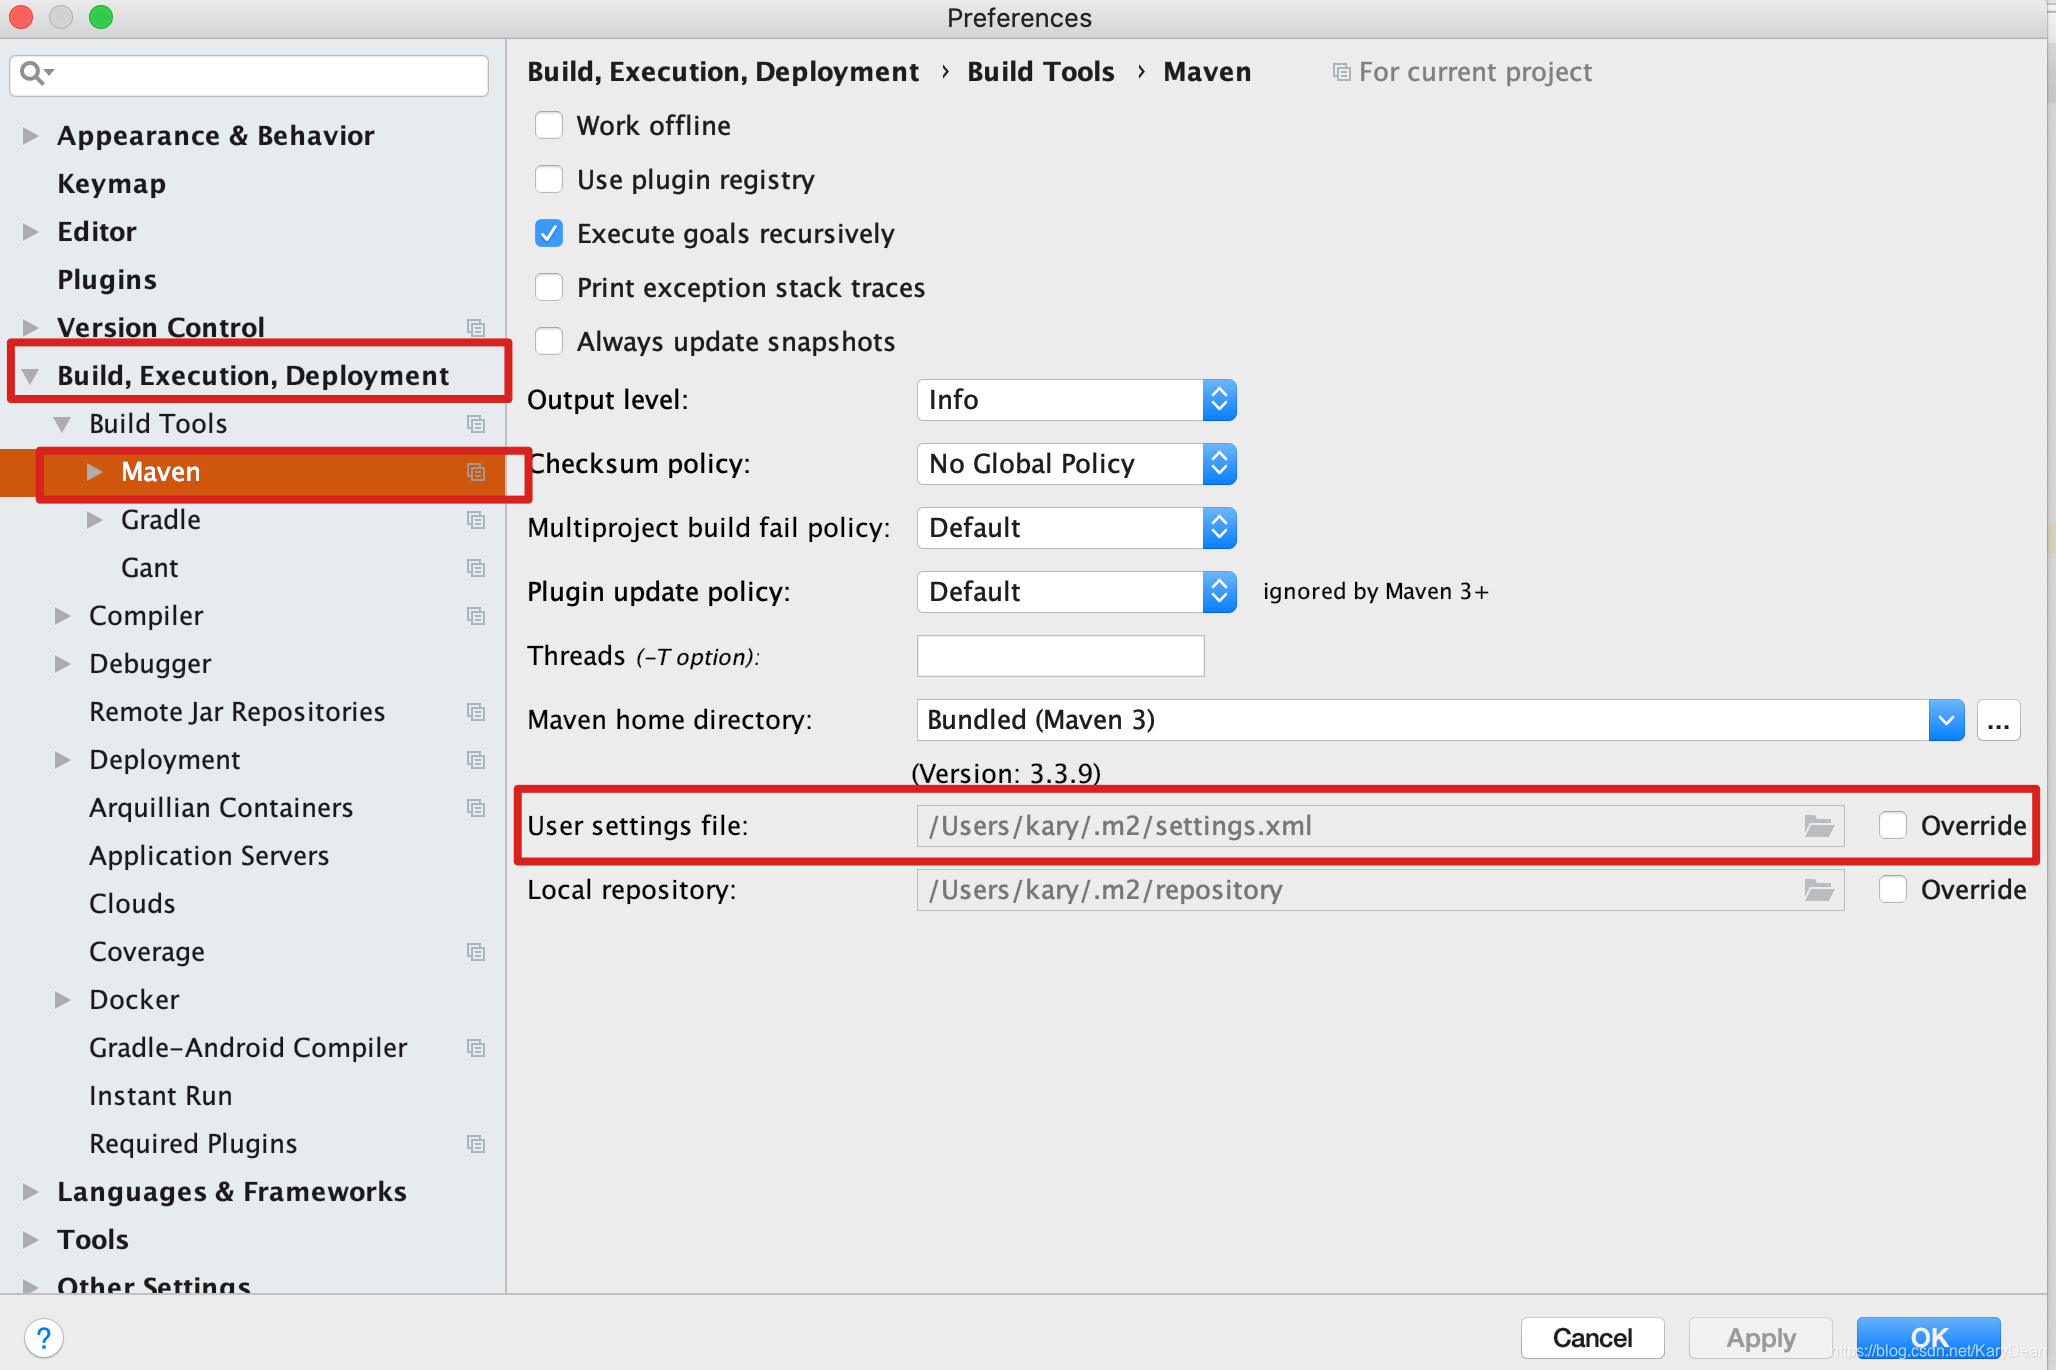The image size is (2056, 1370).
Task: Uncheck Execute goals recursively
Action: 549,233
